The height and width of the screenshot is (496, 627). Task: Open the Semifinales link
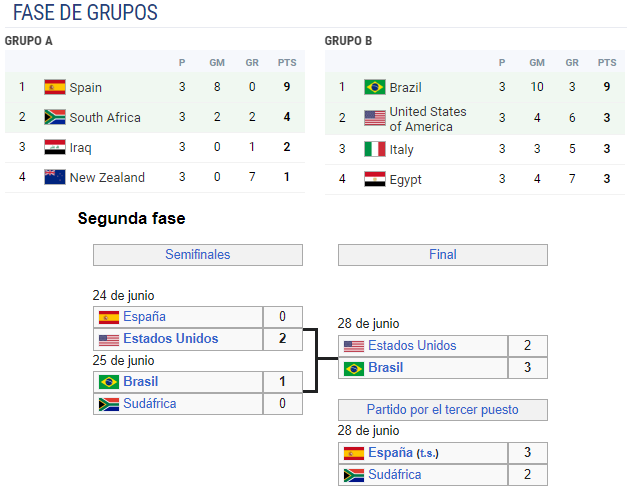(x=198, y=254)
